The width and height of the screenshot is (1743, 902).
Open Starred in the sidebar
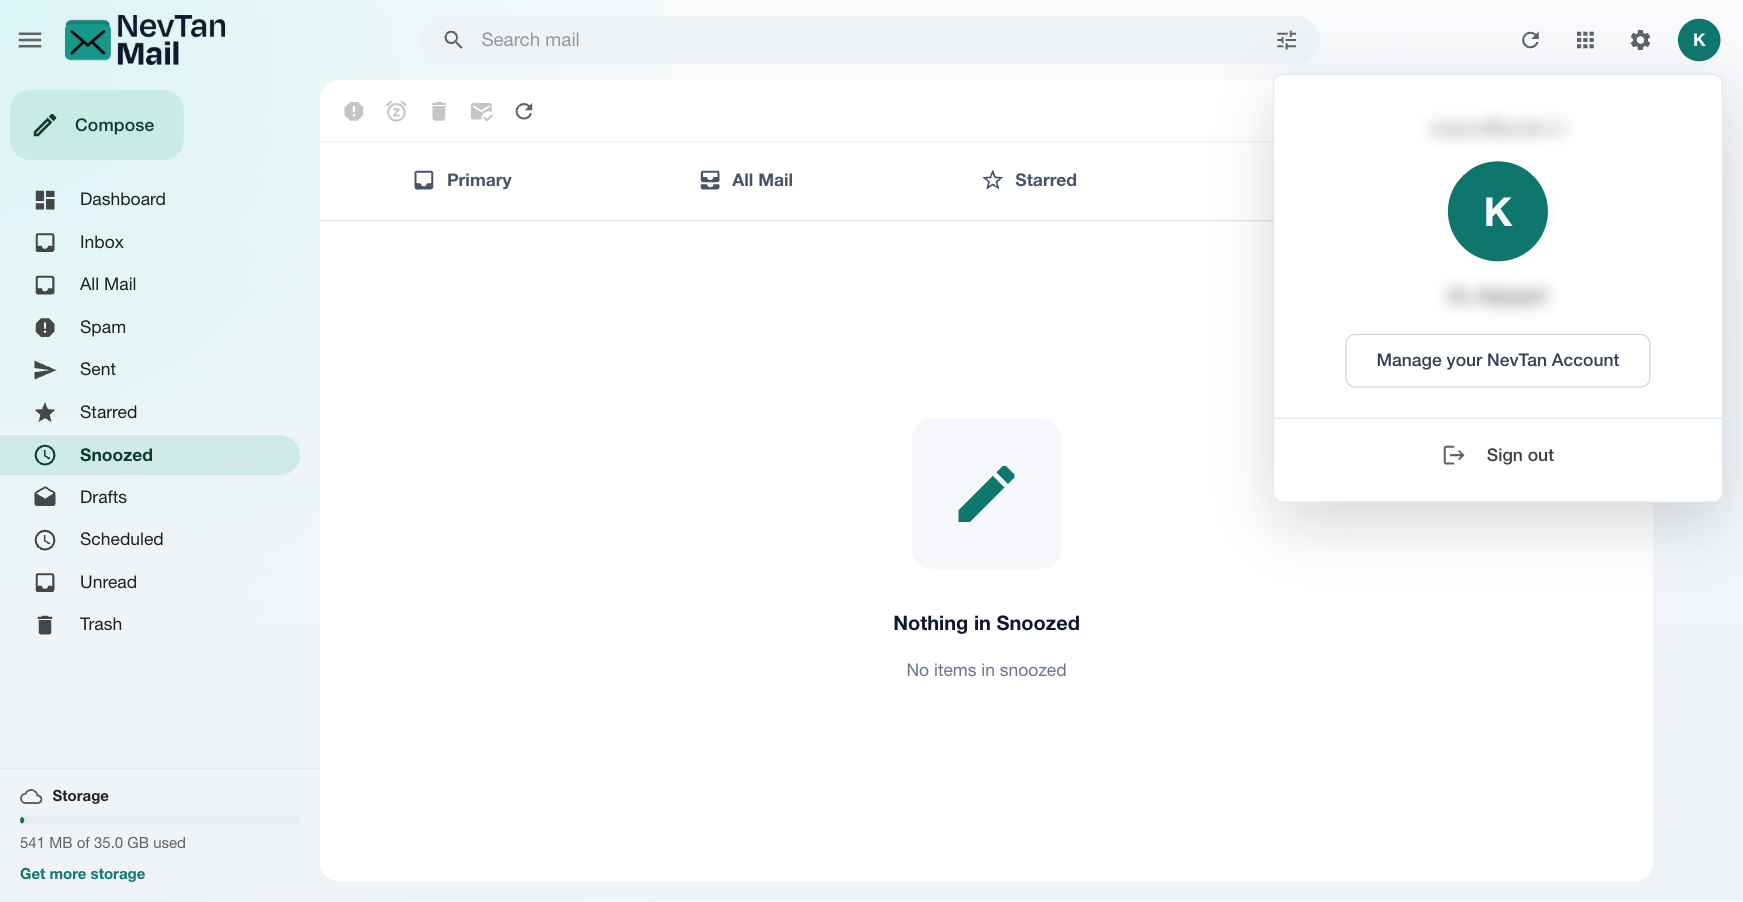click(x=150, y=412)
